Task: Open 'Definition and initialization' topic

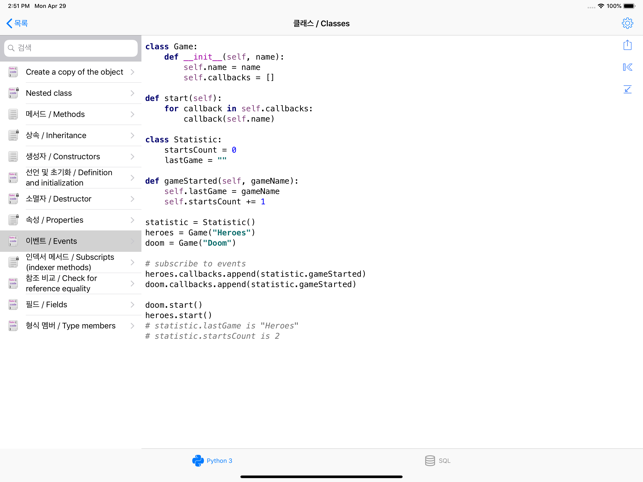Action: click(x=71, y=178)
